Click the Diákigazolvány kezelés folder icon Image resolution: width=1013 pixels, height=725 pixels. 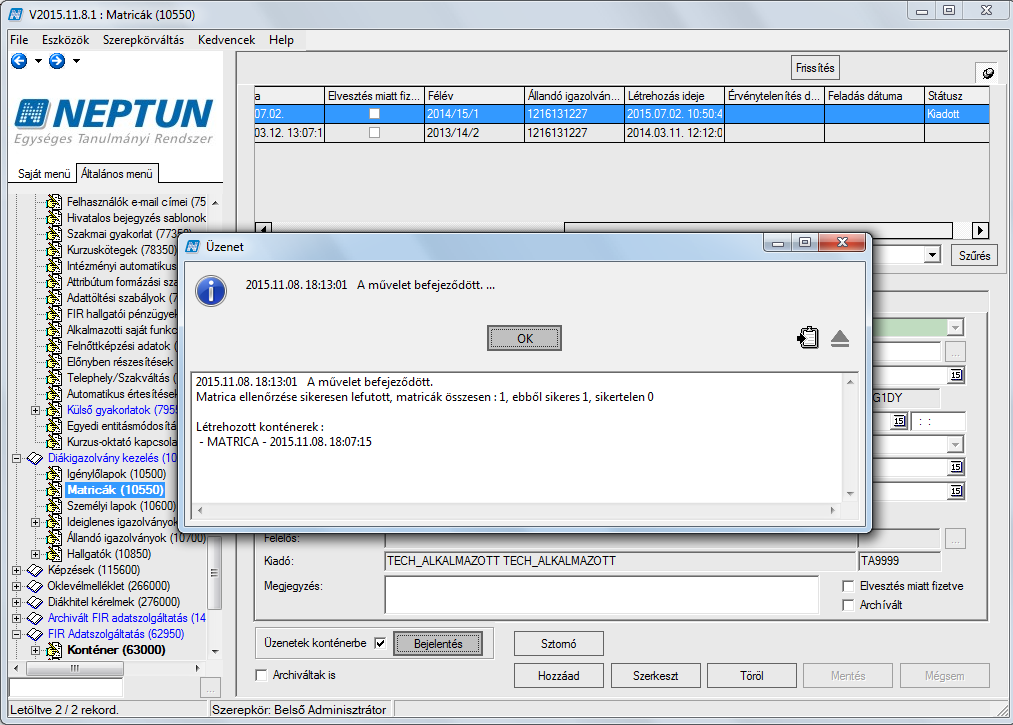34,458
